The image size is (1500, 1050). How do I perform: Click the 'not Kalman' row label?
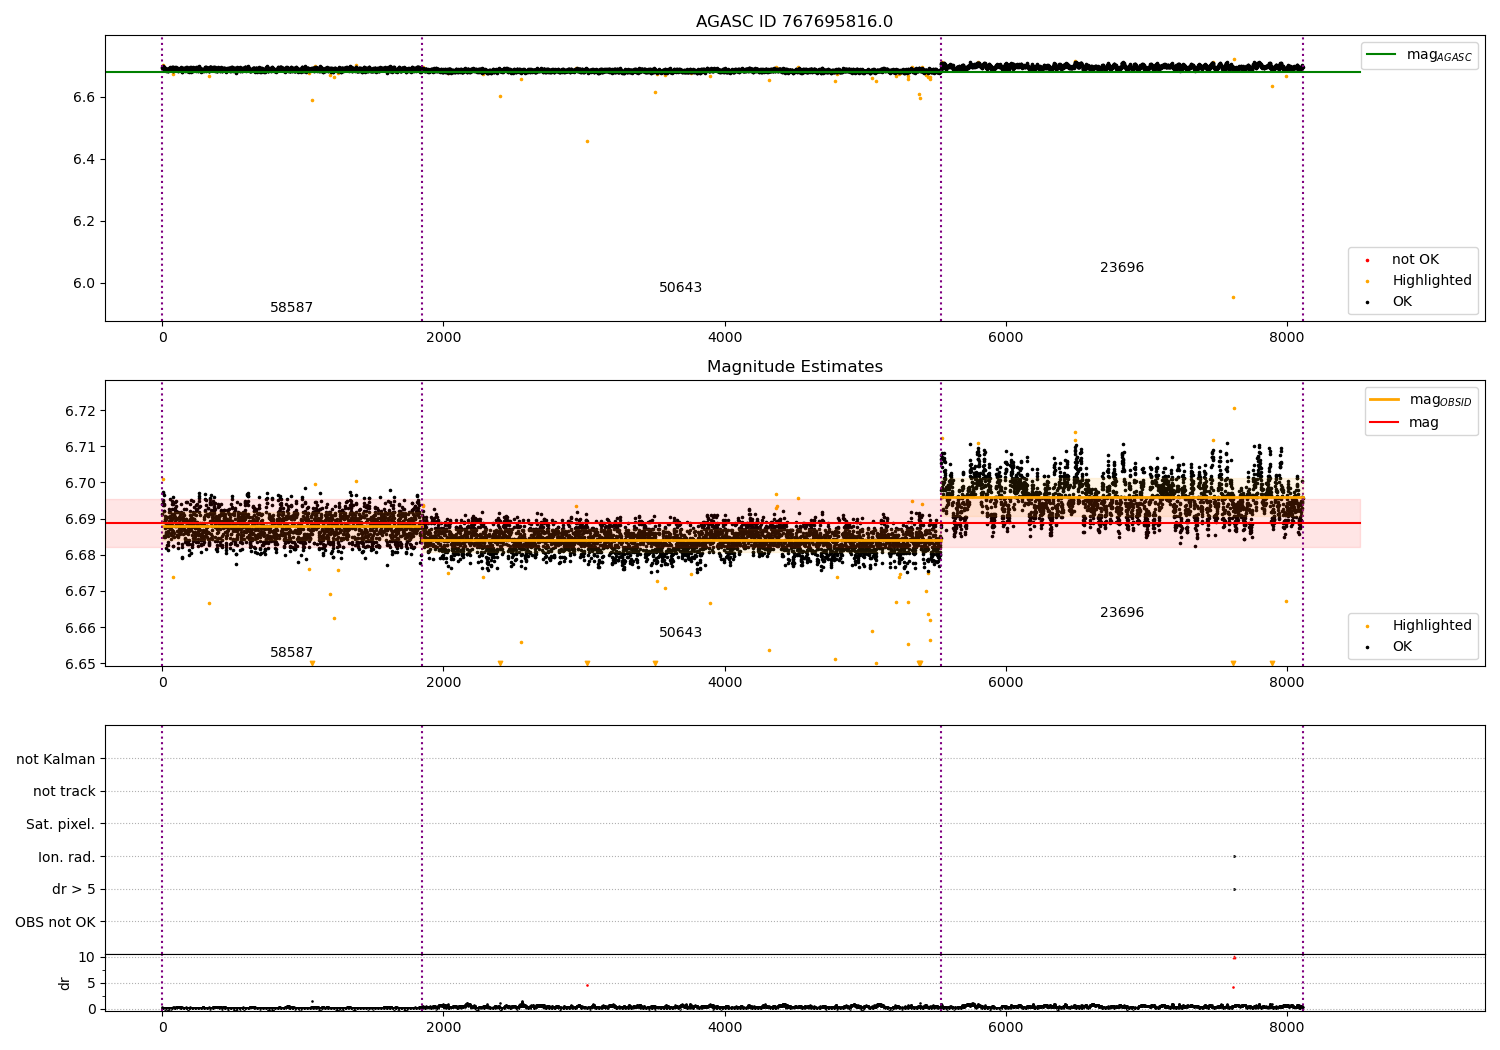(56, 759)
